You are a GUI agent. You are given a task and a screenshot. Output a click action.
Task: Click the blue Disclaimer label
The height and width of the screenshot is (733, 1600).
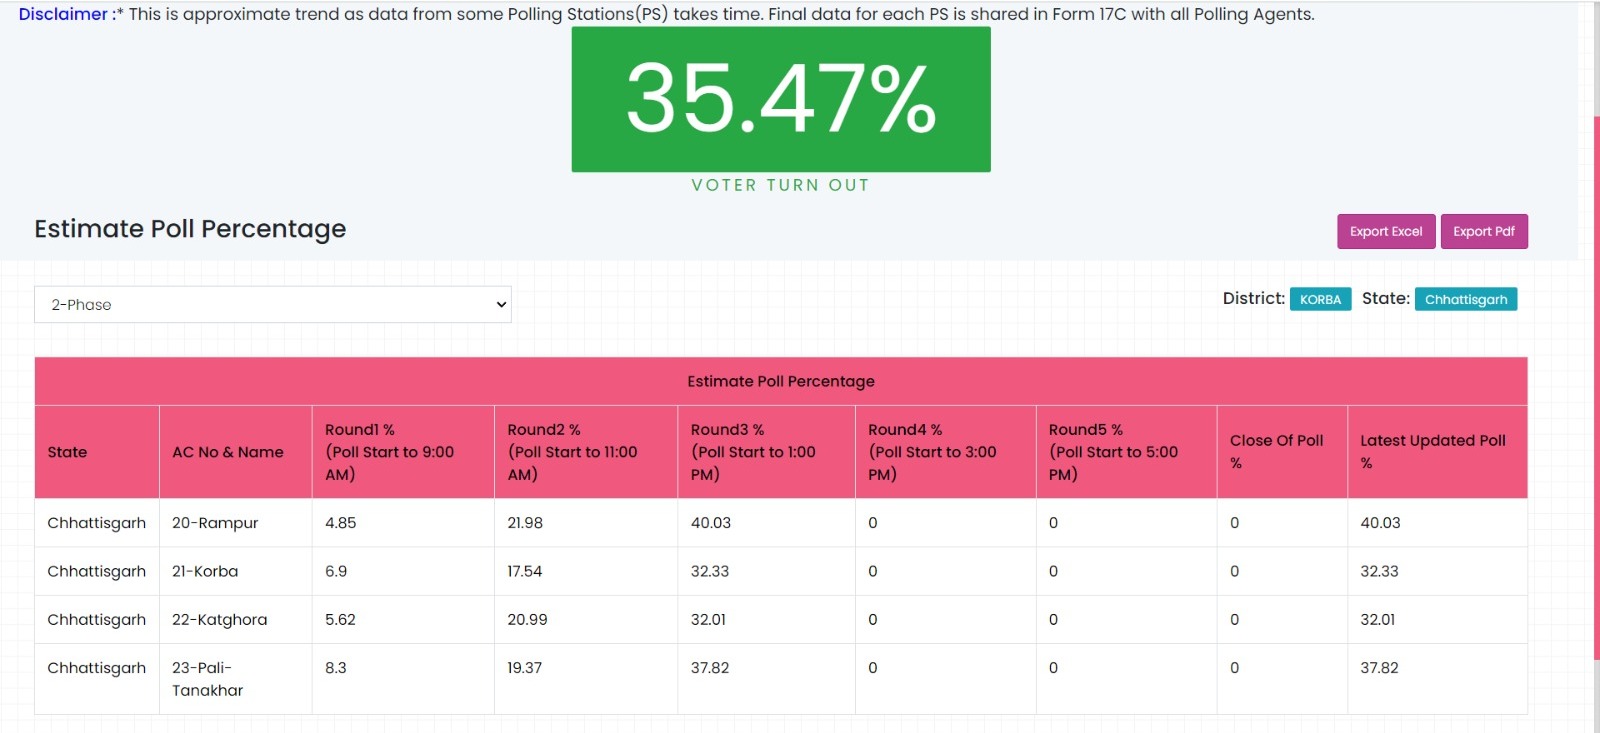coord(63,14)
